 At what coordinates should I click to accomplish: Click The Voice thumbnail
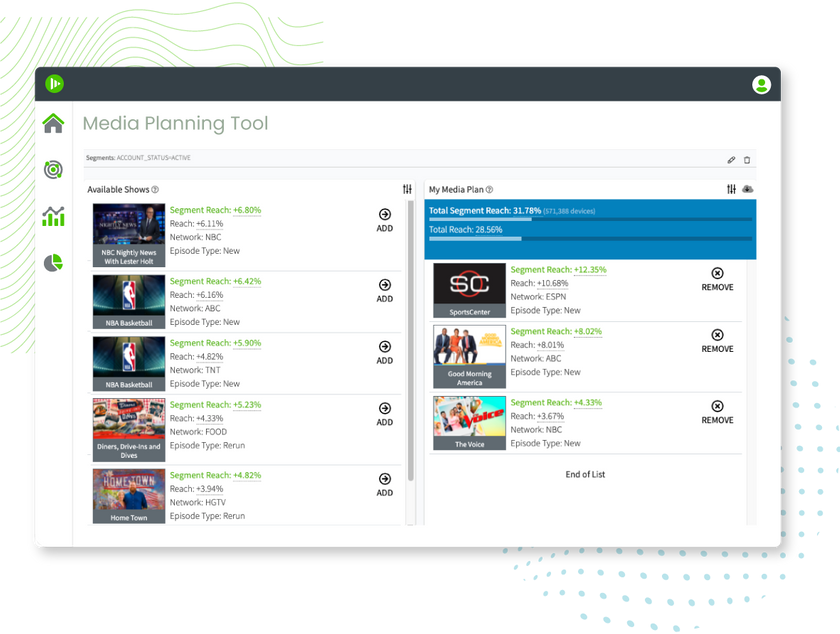[x=469, y=423]
